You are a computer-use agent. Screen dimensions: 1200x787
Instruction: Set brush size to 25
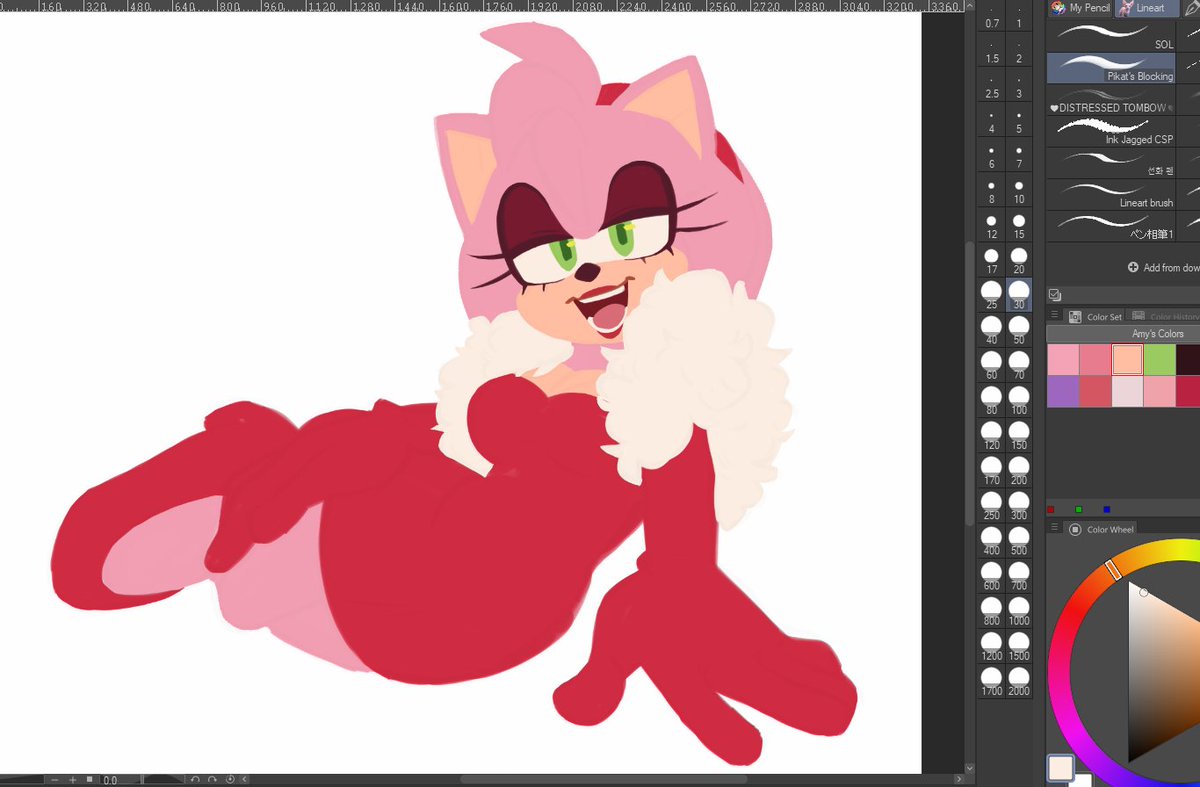992,296
